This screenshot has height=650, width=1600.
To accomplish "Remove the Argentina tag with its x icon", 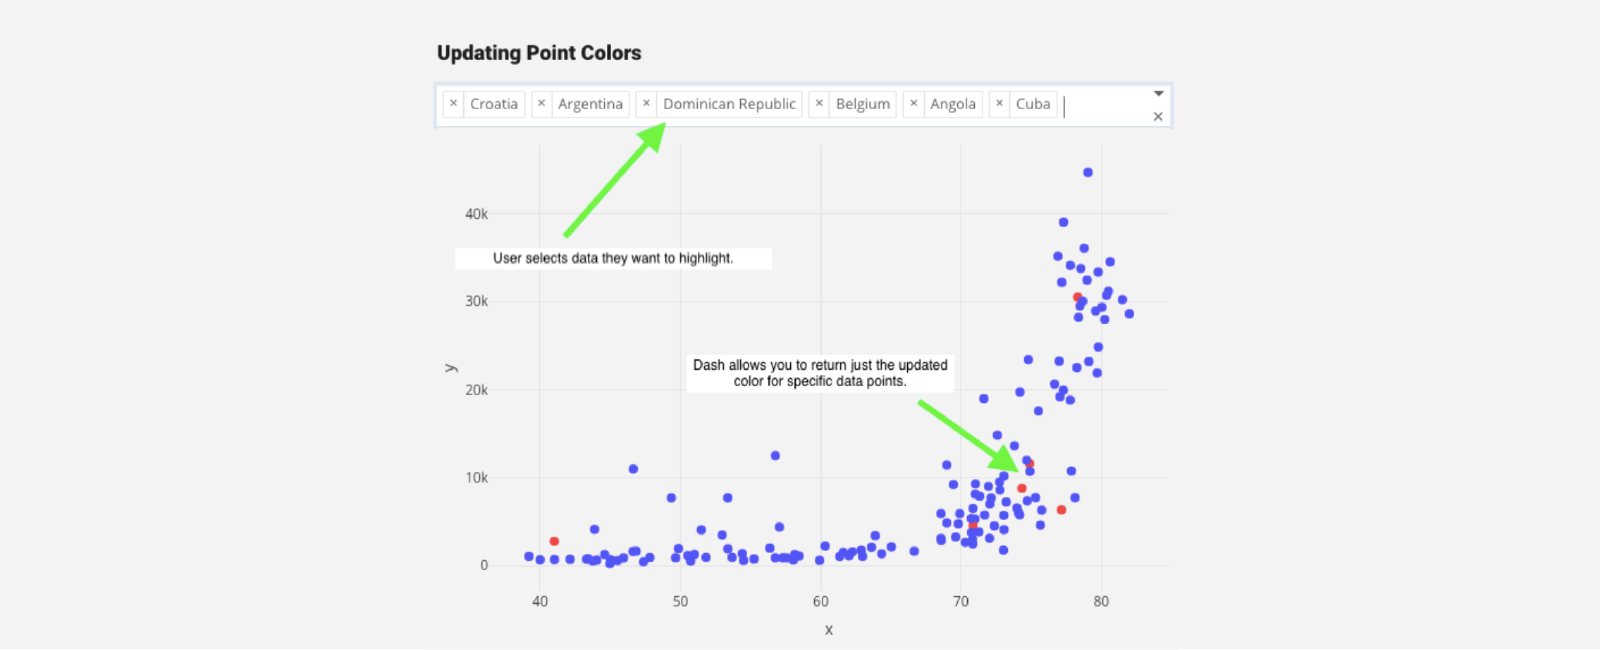I will 541,104.
